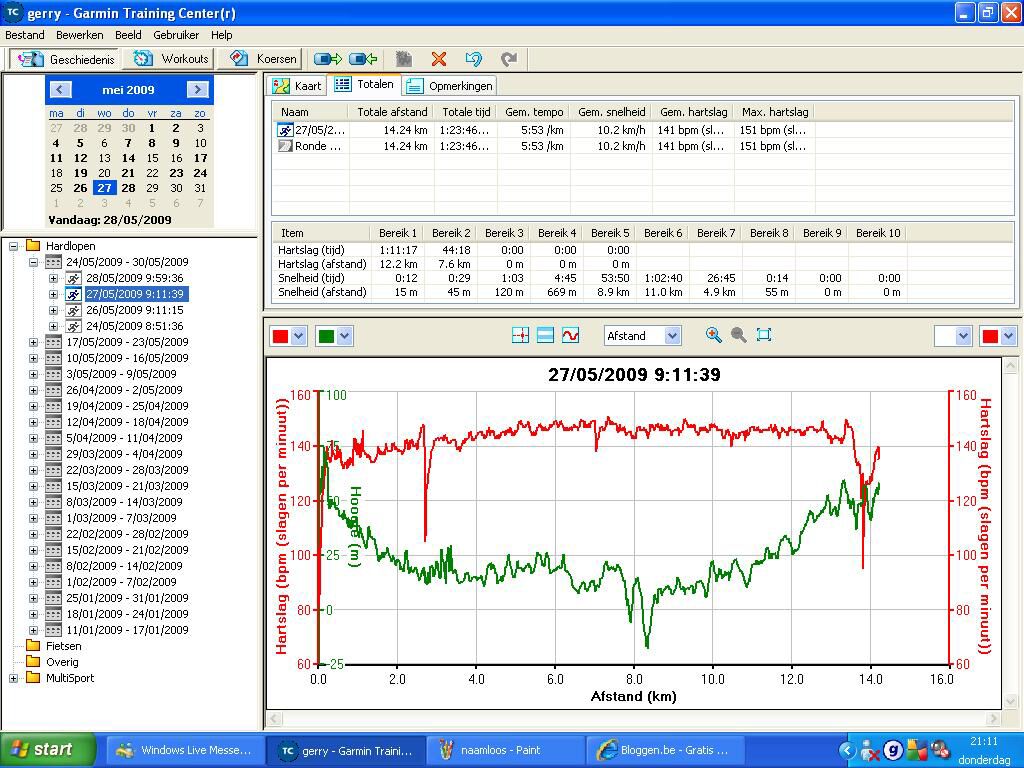This screenshot has height=768, width=1024.
Task: Expand the 24/05/2009 8:51:36 activity
Action: point(54,327)
